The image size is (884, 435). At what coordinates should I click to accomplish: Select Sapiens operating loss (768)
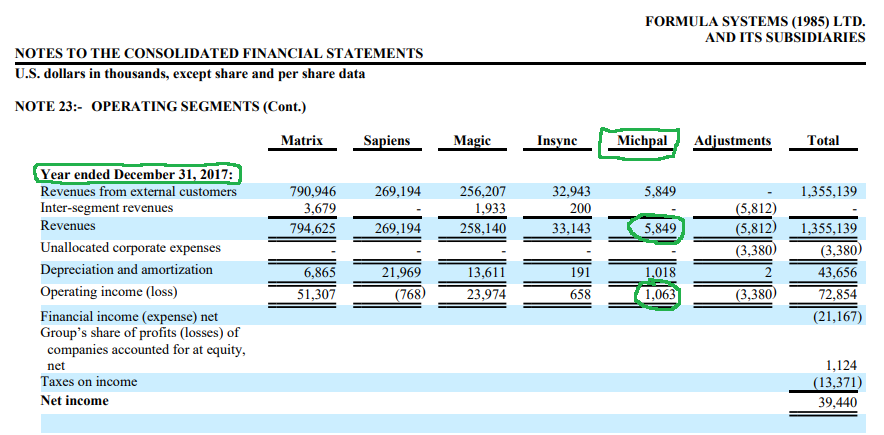(x=409, y=294)
